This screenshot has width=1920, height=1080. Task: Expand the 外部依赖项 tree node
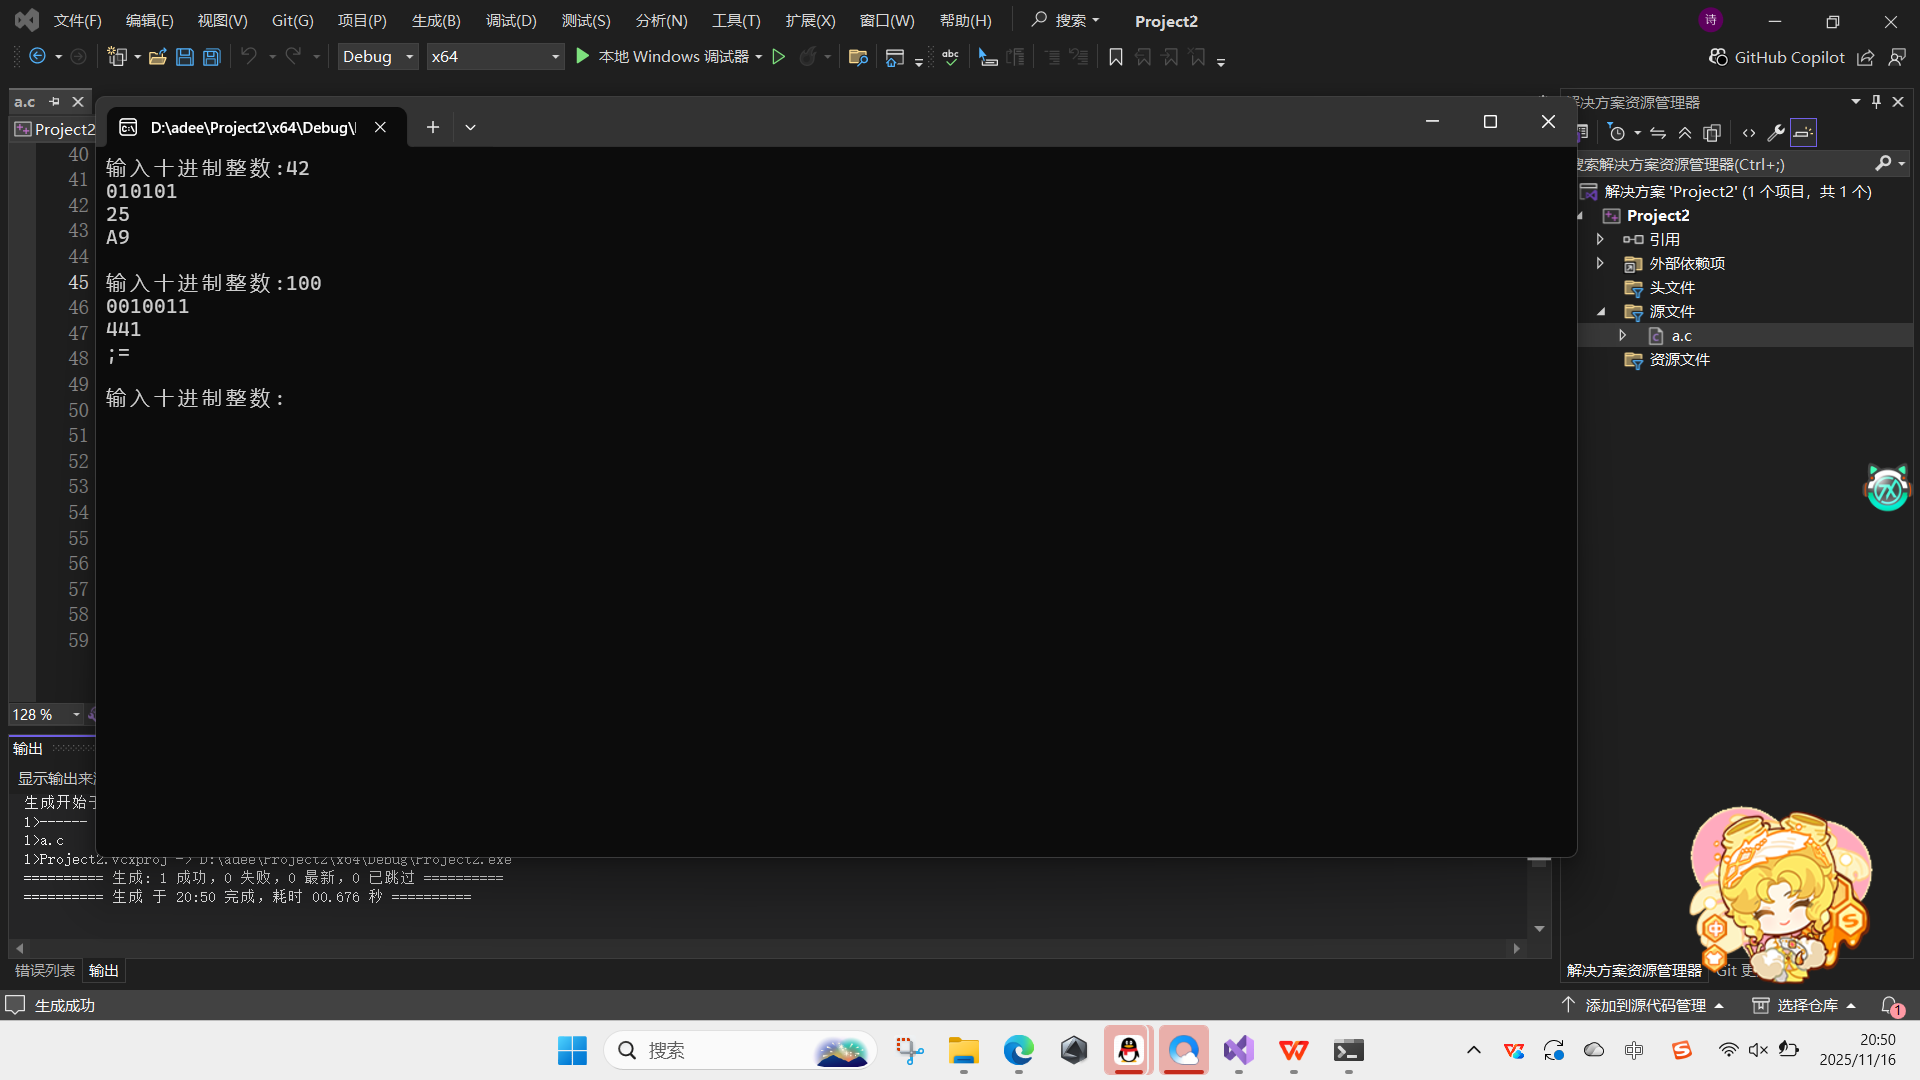click(x=1600, y=263)
